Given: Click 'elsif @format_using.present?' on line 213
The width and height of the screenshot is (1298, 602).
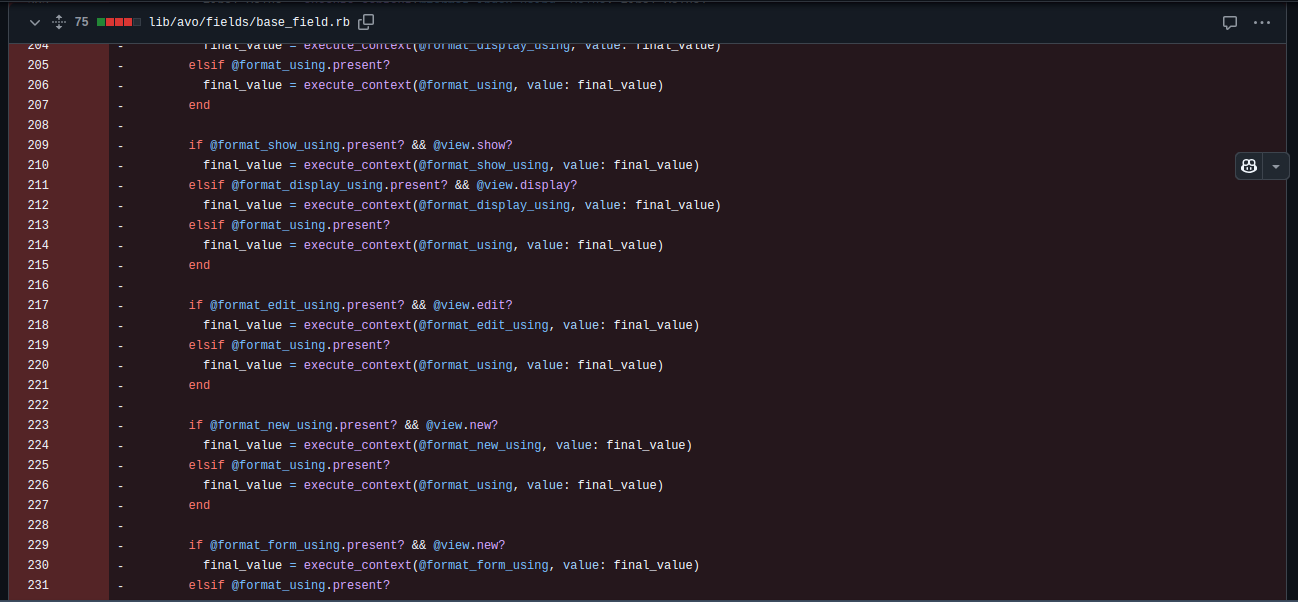Looking at the screenshot, I should 289,225.
